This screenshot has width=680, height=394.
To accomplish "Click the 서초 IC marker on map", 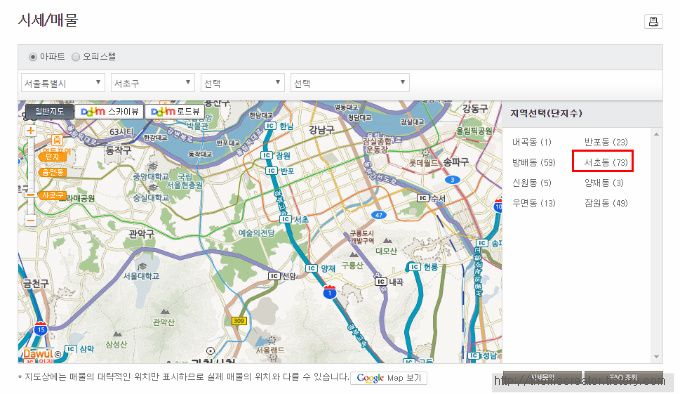I will coord(294,219).
